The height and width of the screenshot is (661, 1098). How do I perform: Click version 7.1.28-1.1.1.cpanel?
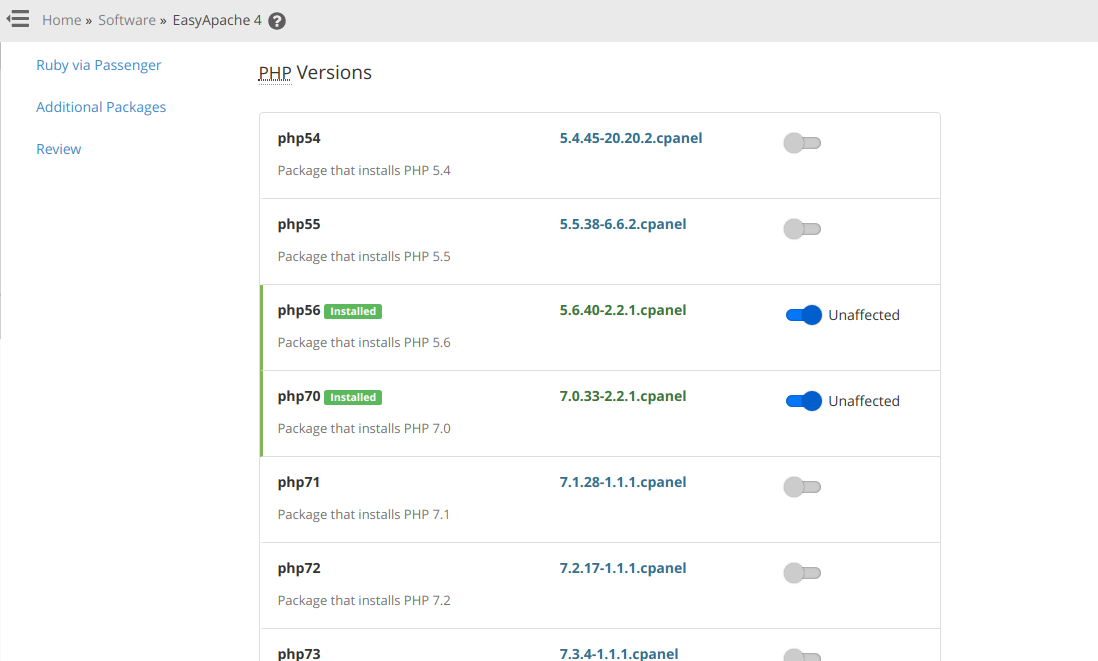click(x=623, y=482)
